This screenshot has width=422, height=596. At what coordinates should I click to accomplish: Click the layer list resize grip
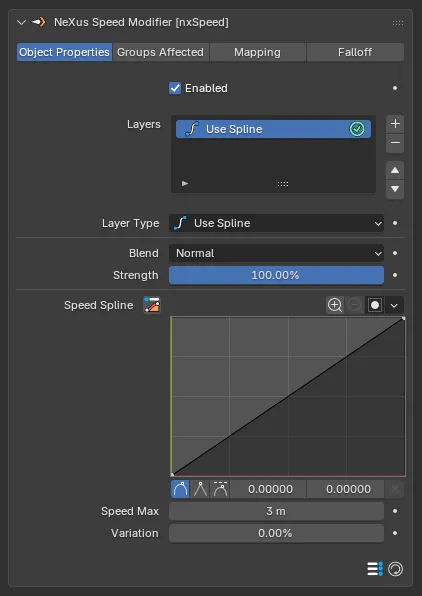click(x=282, y=184)
